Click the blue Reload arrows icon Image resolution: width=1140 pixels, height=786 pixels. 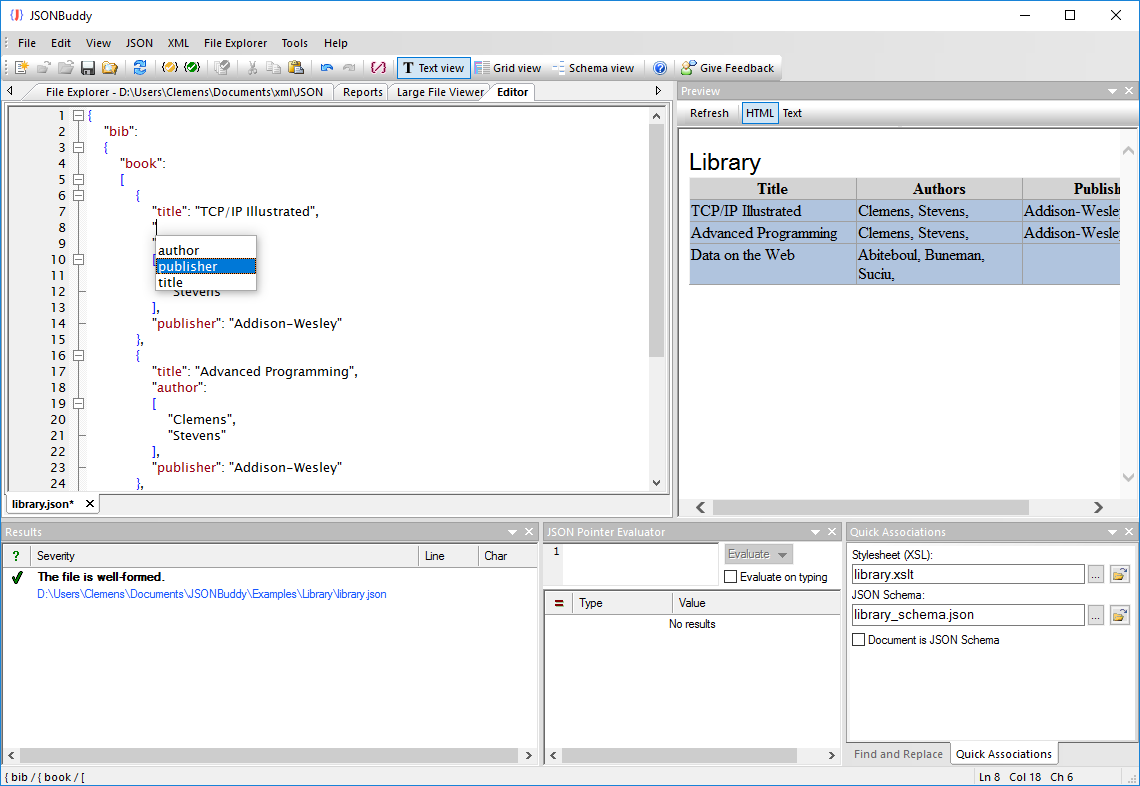coord(140,68)
